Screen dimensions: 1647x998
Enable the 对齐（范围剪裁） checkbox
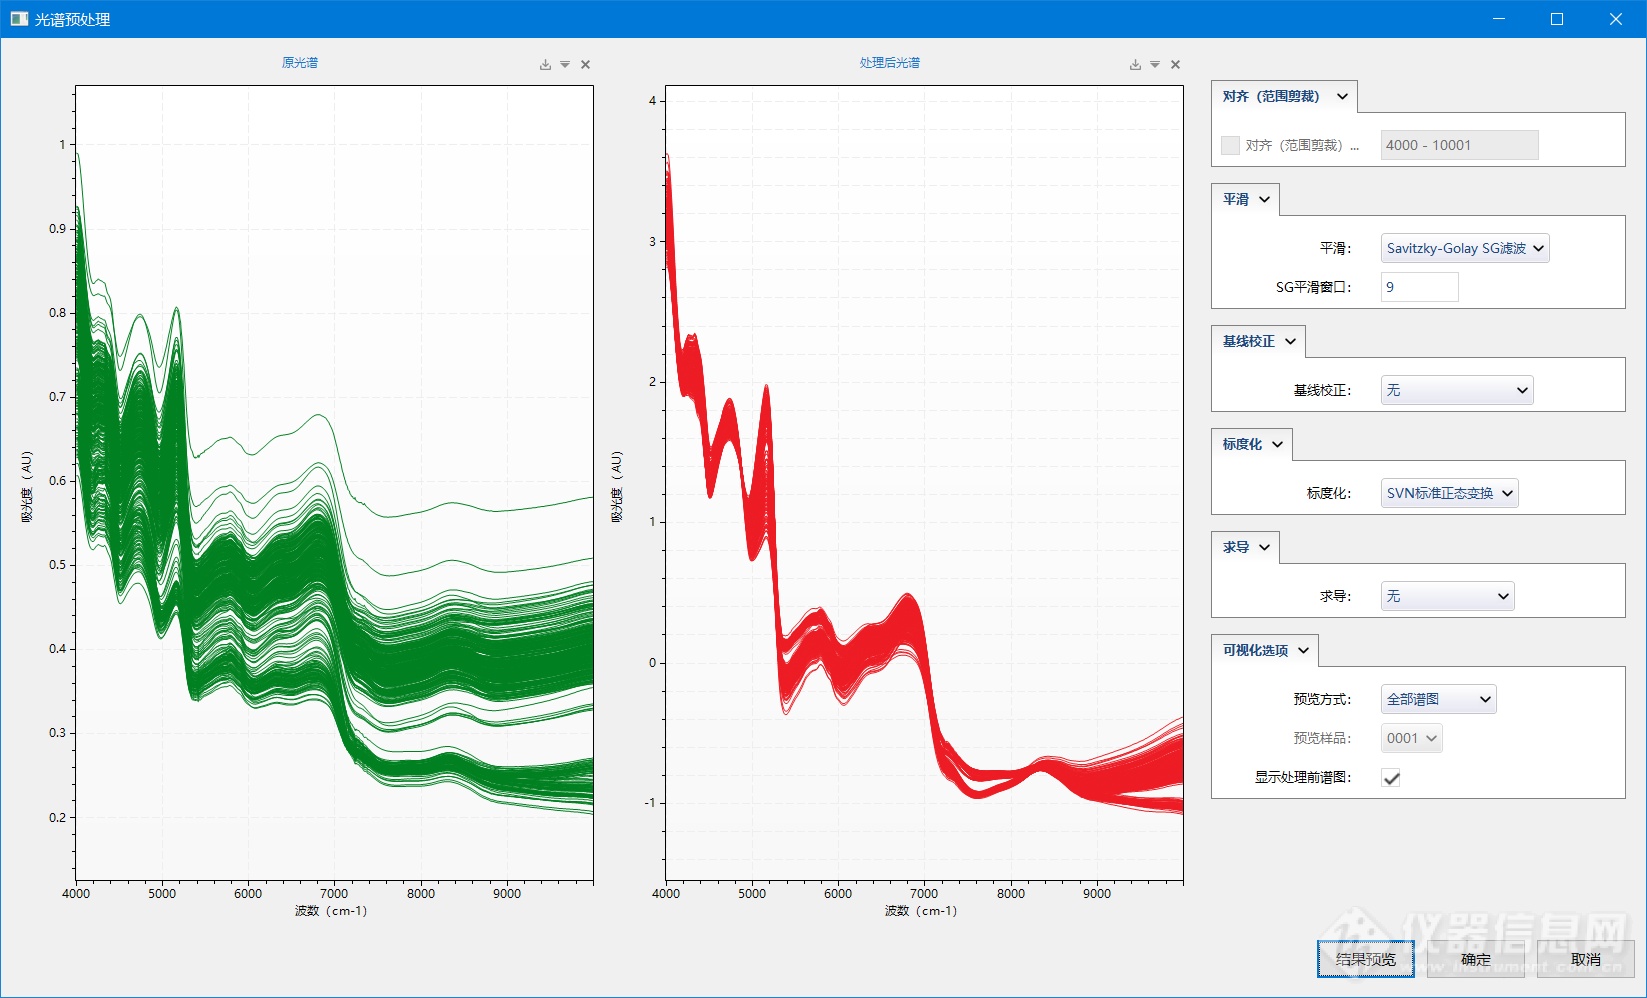[1230, 145]
